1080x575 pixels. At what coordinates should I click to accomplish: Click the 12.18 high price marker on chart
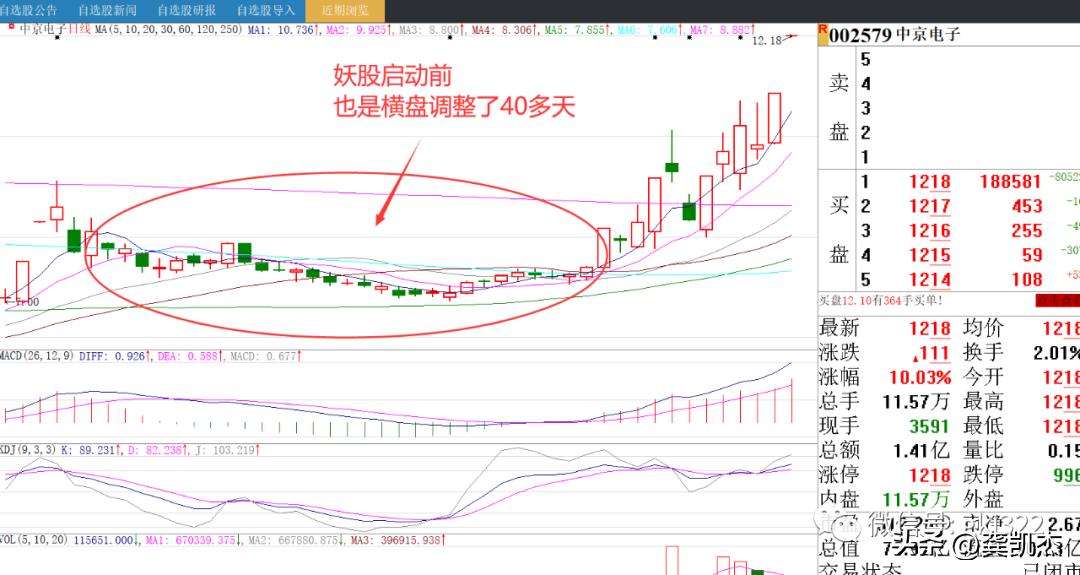(767, 41)
